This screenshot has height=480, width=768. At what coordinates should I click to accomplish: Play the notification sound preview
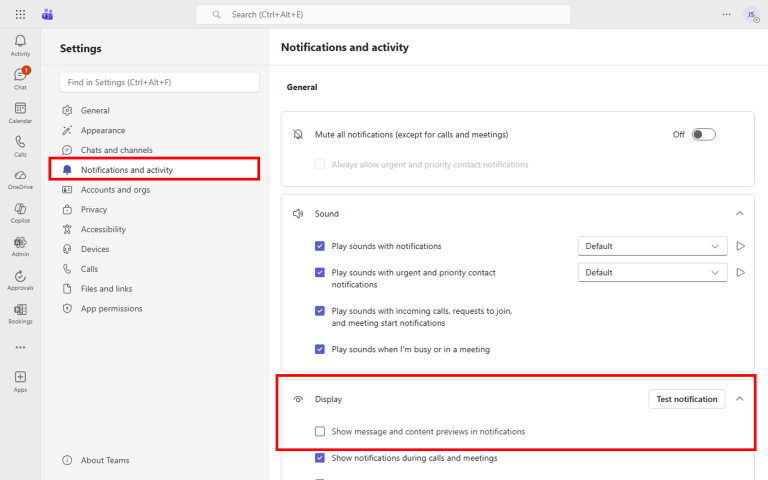[741, 246]
